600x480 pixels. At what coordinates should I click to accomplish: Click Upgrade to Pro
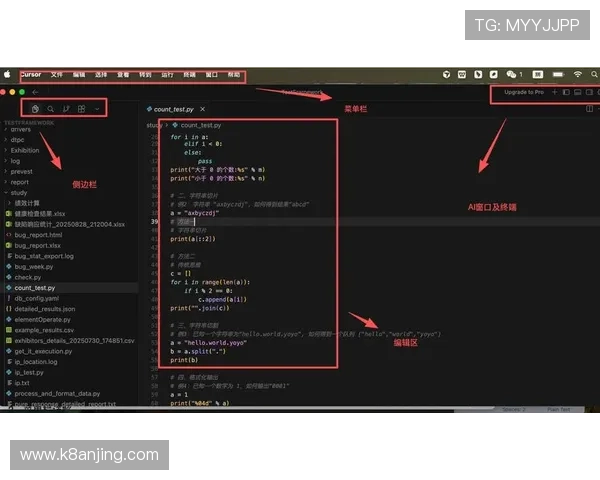click(523, 92)
